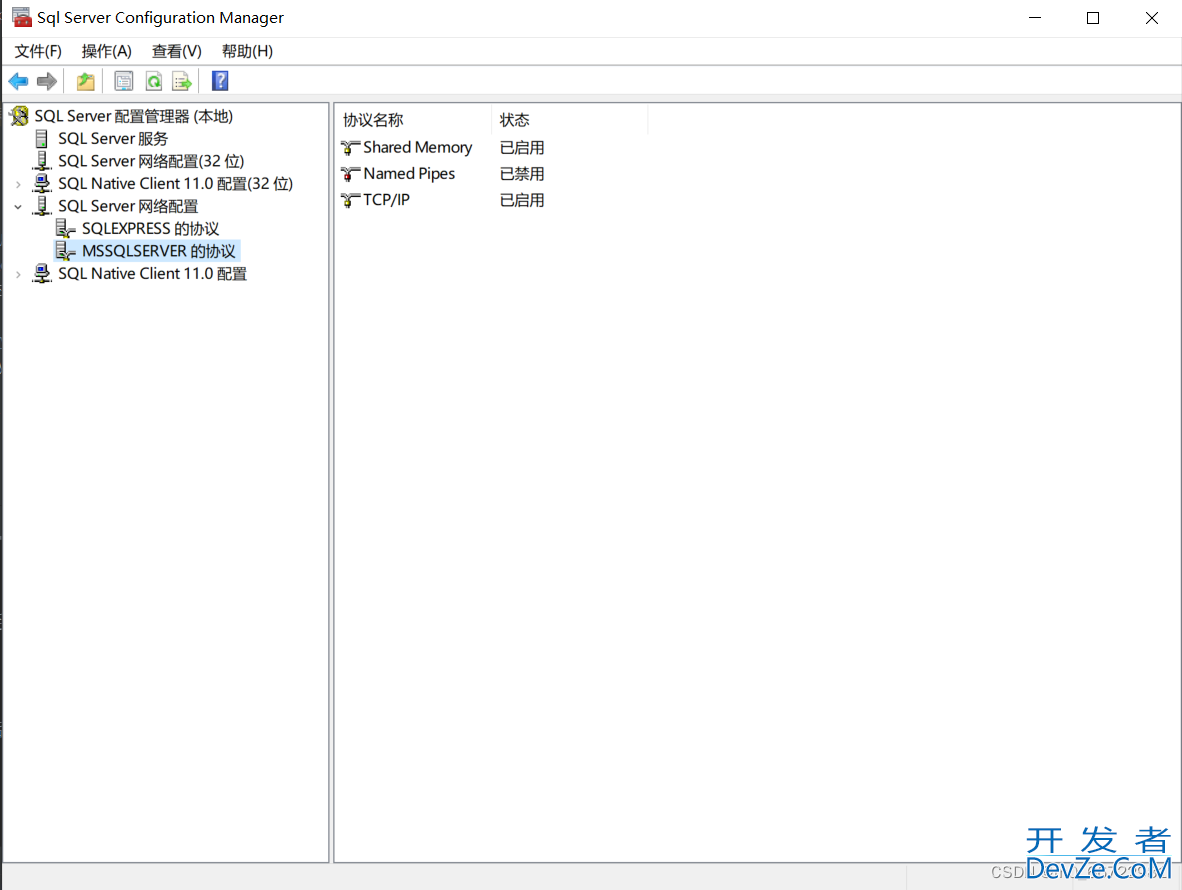Click the Named Pipes protocol icon
The height and width of the screenshot is (890, 1182).
click(351, 174)
